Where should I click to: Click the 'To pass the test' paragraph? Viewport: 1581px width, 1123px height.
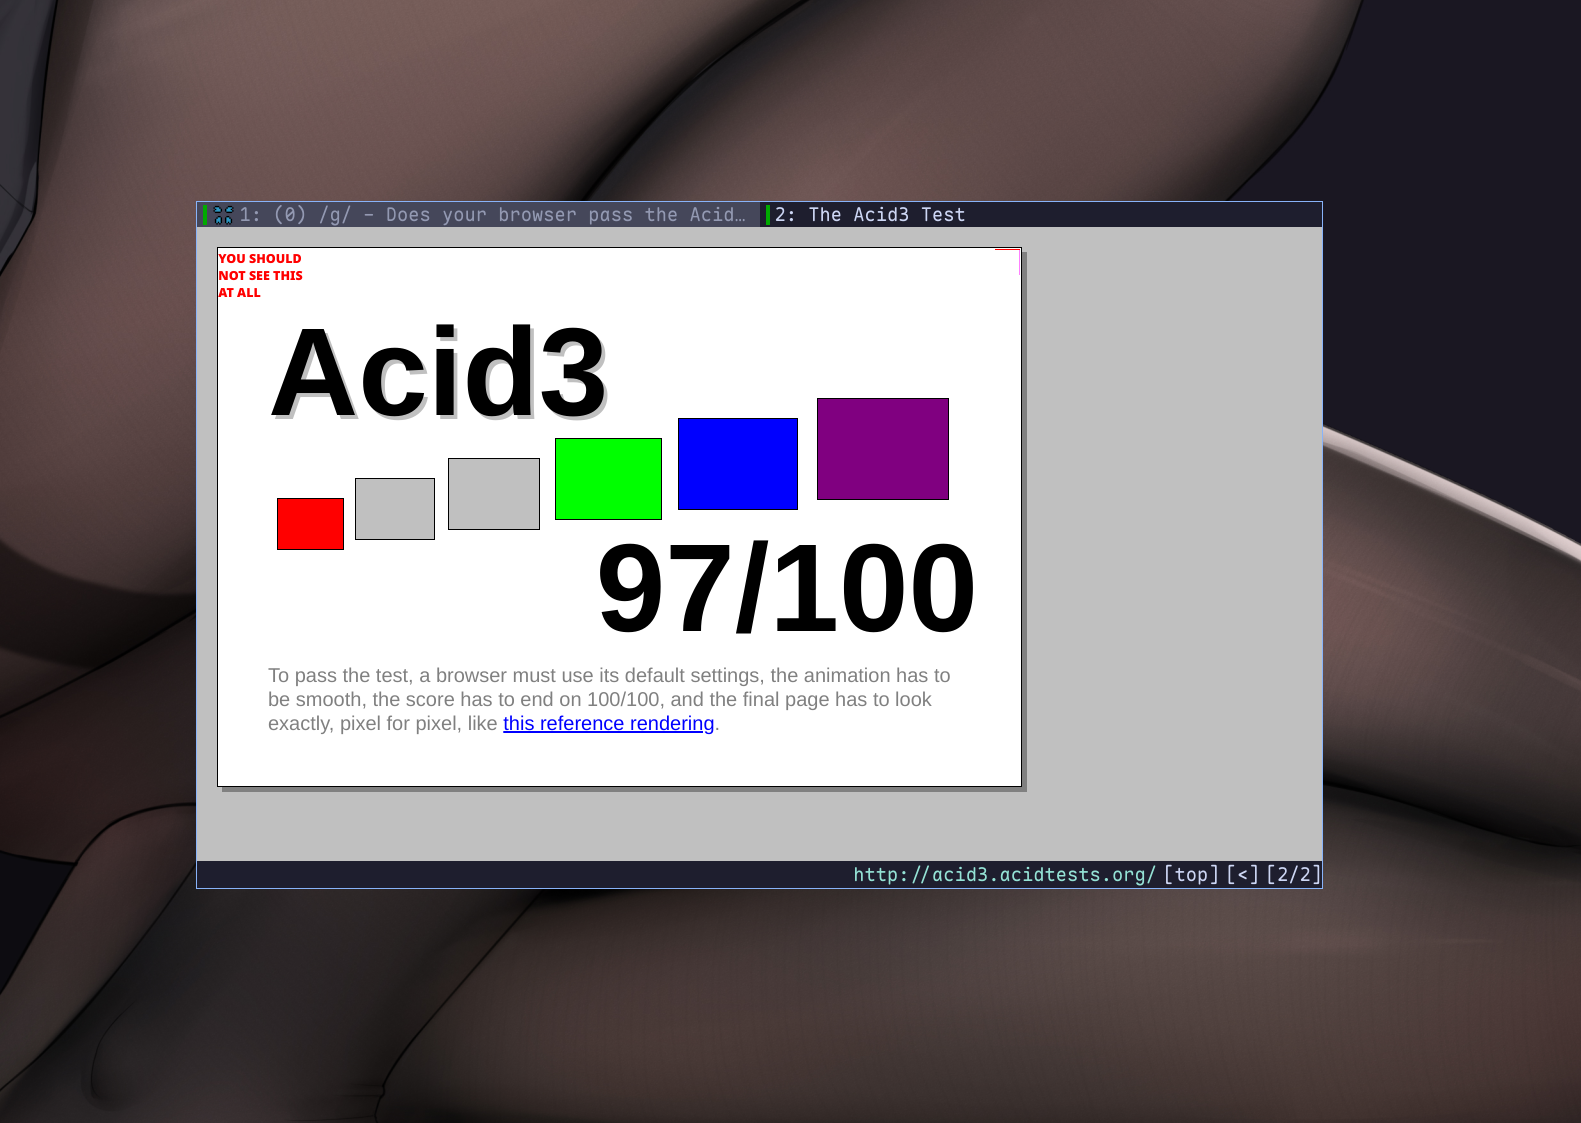(609, 699)
